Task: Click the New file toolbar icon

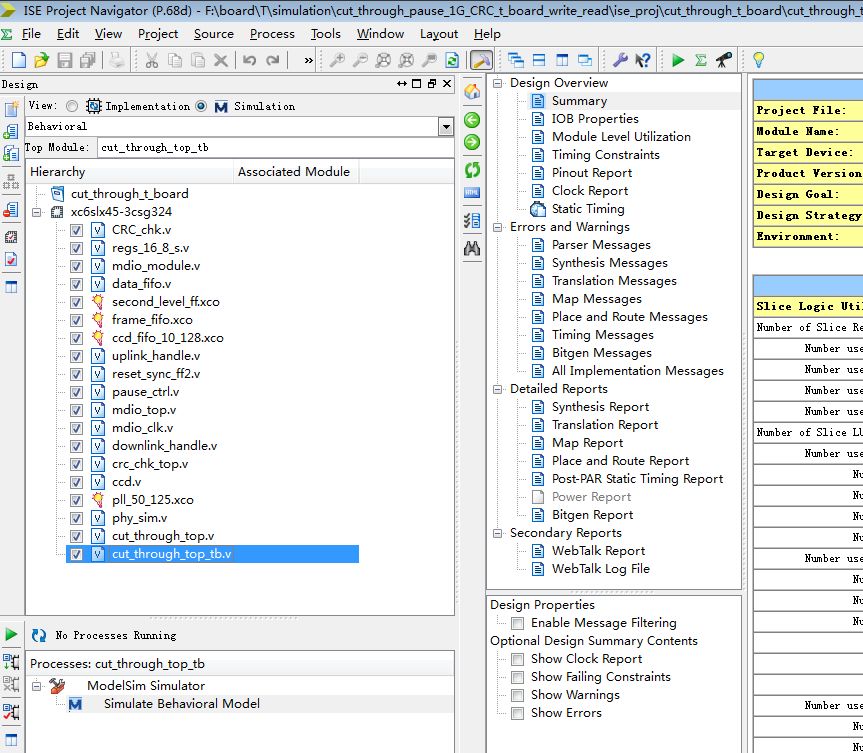Action: tap(19, 60)
